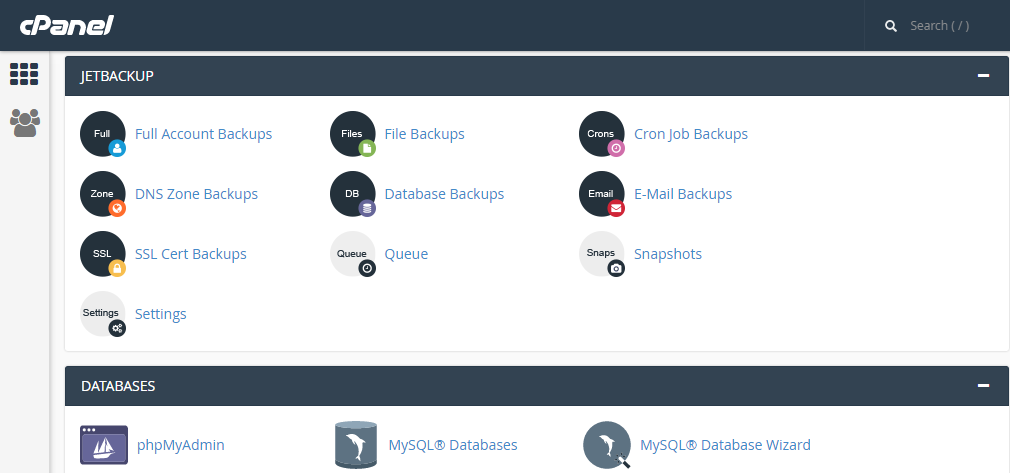1010x473 pixels.
Task: Click the JETBACKUP header title
Action: click(117, 76)
